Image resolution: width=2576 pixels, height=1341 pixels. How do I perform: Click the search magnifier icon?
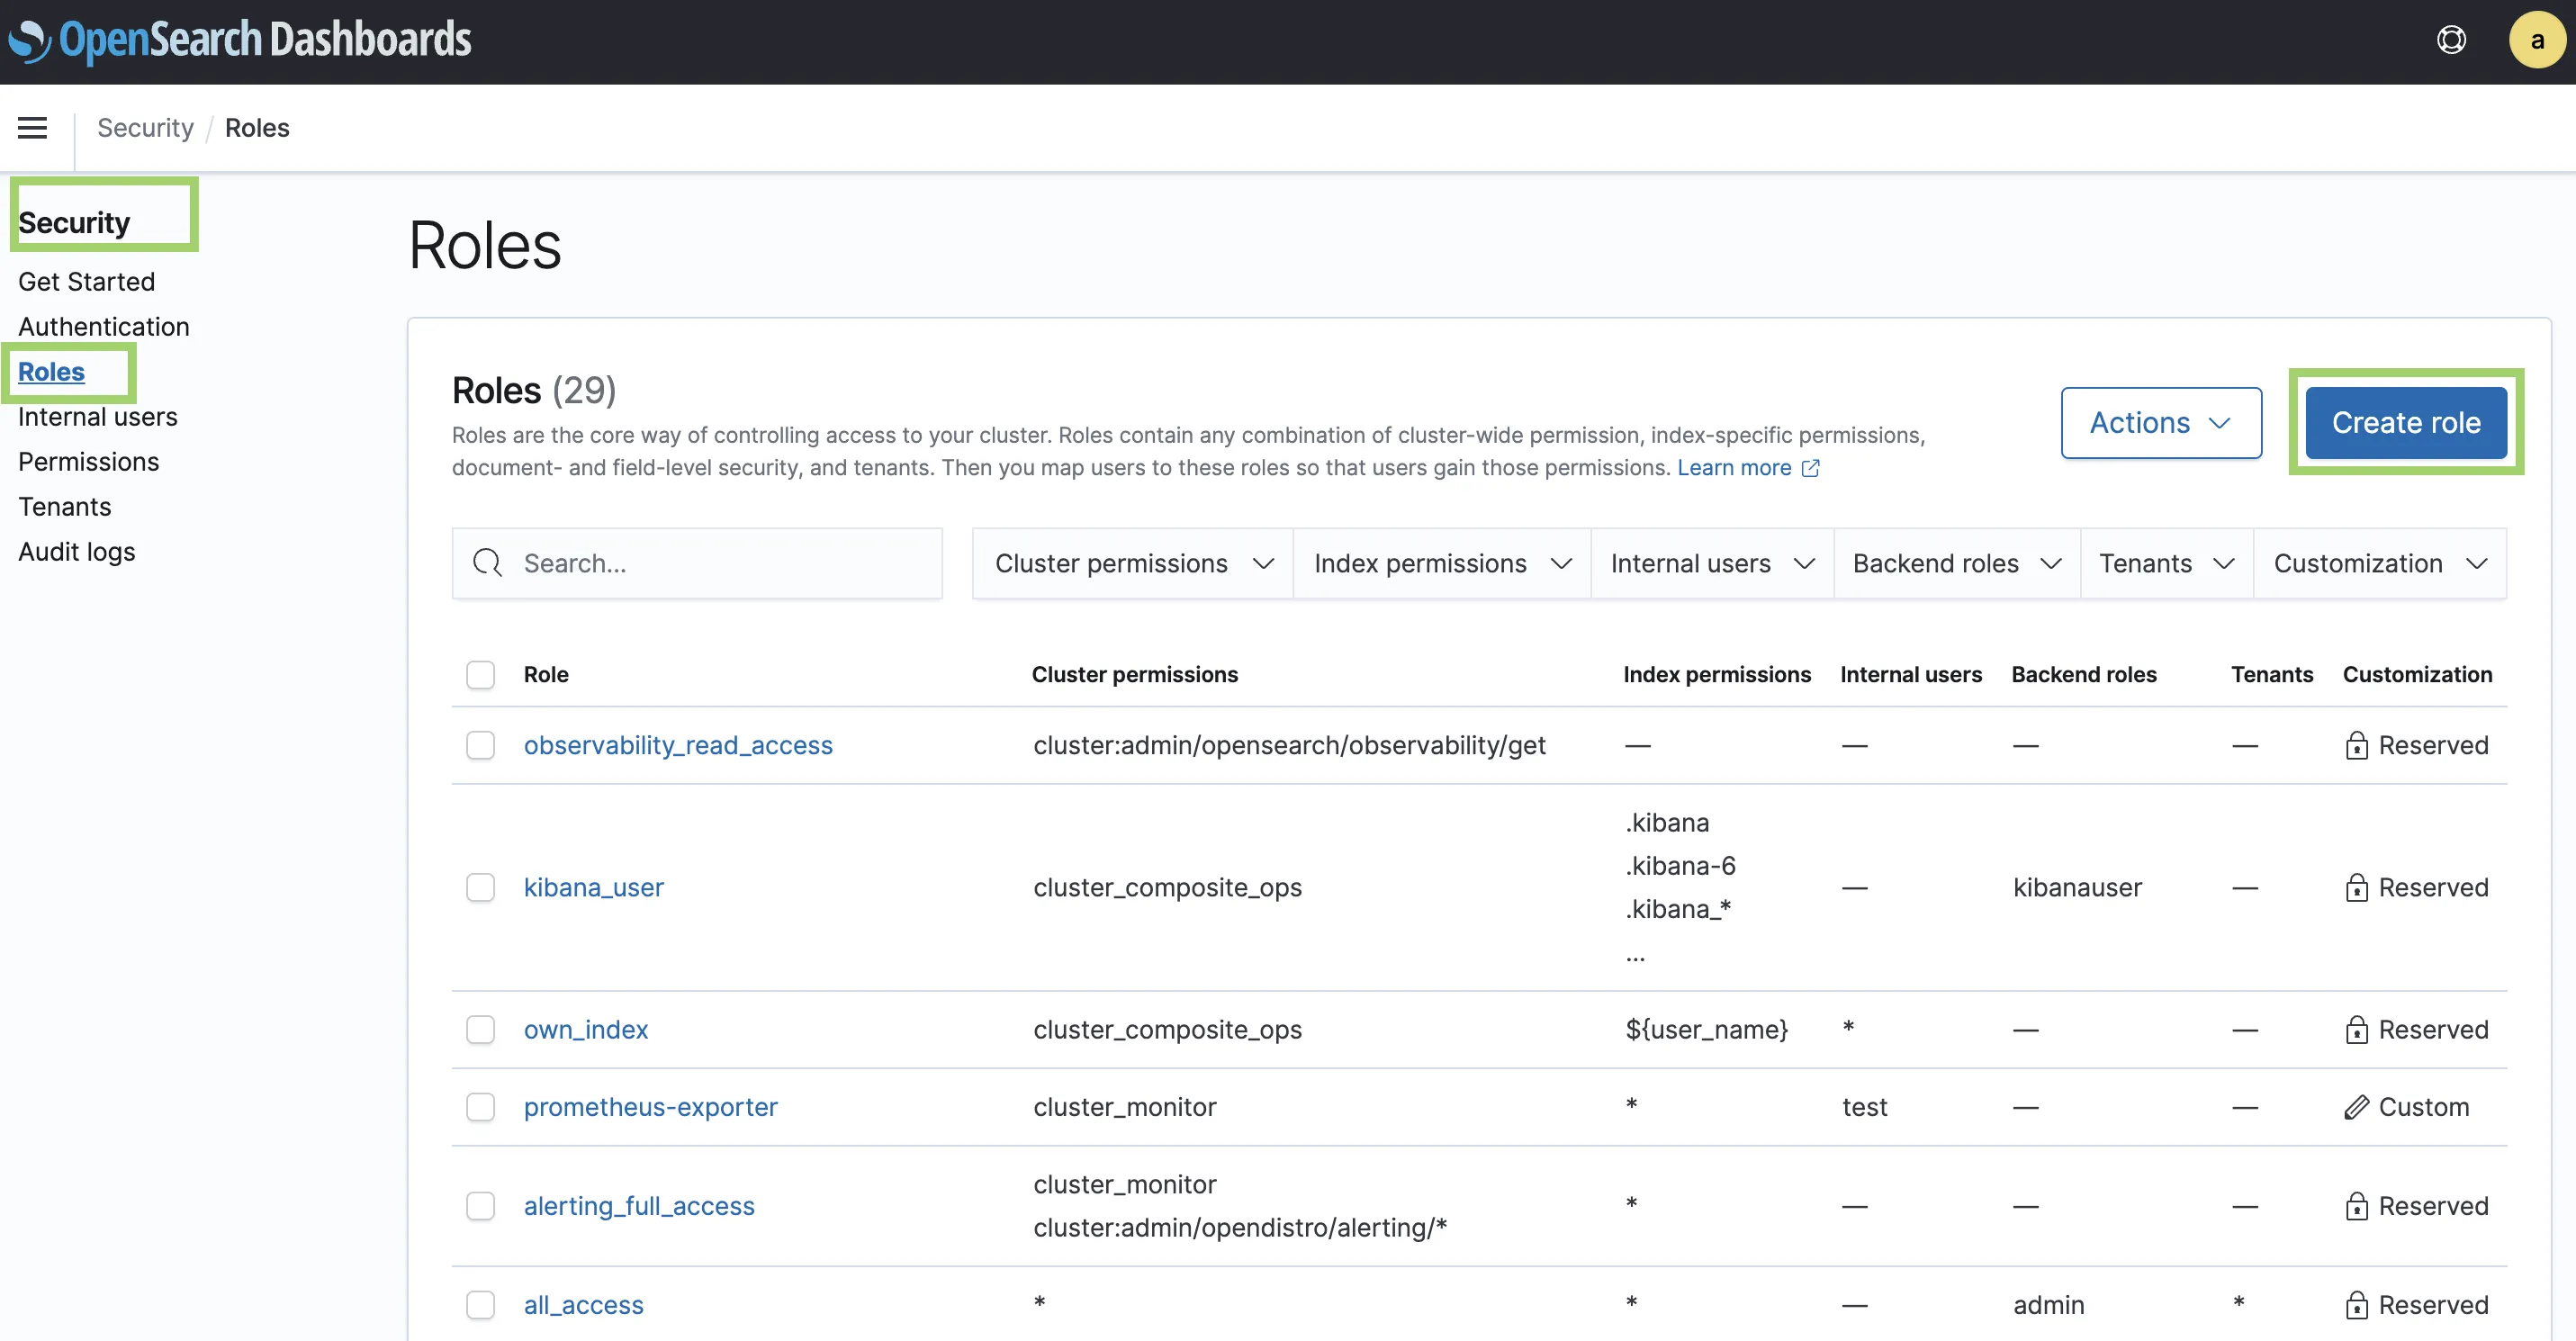tap(487, 563)
